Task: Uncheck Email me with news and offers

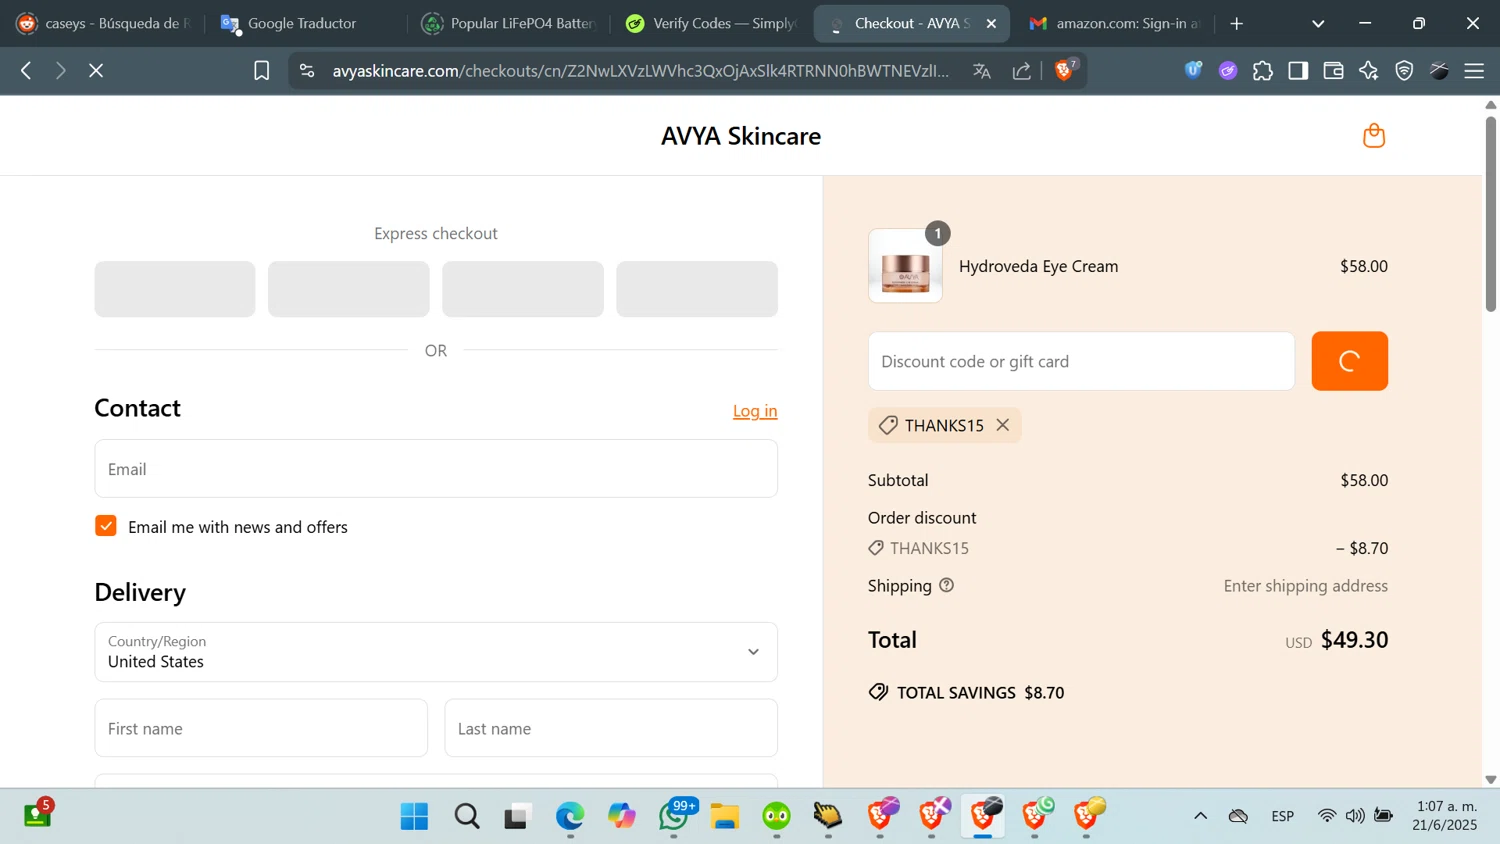Action: pos(106,526)
